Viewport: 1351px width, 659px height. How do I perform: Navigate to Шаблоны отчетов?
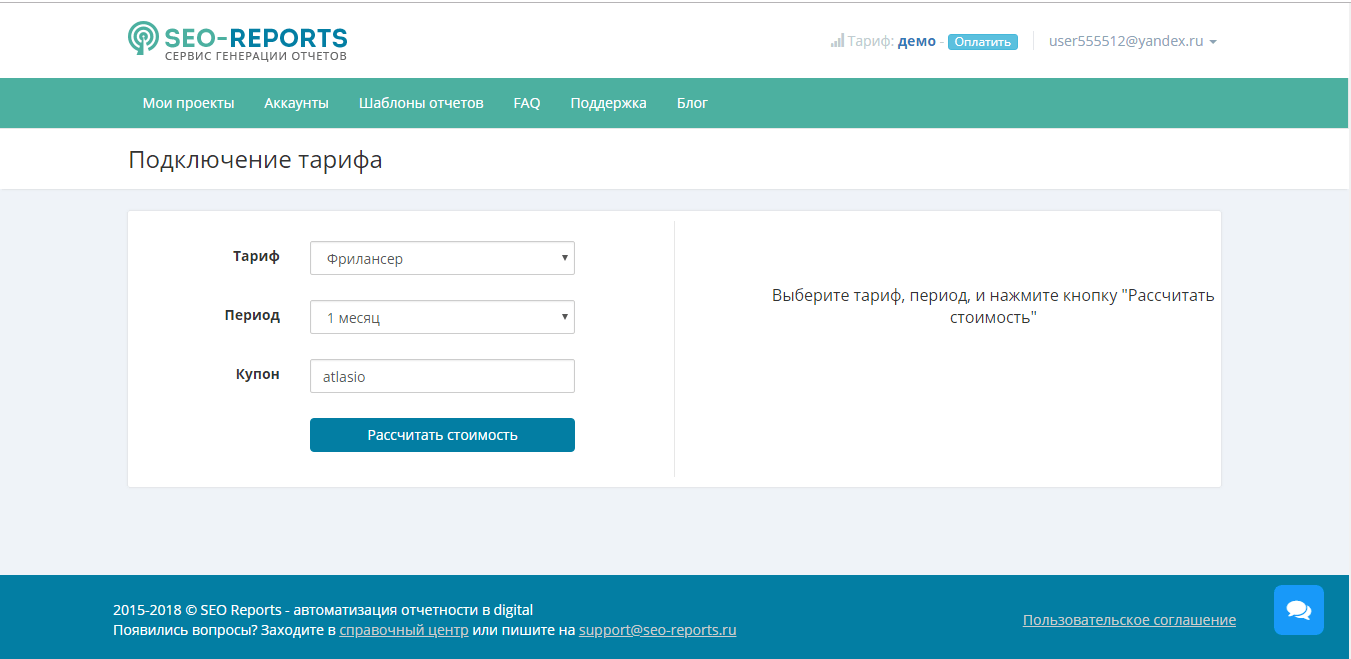[x=421, y=103]
